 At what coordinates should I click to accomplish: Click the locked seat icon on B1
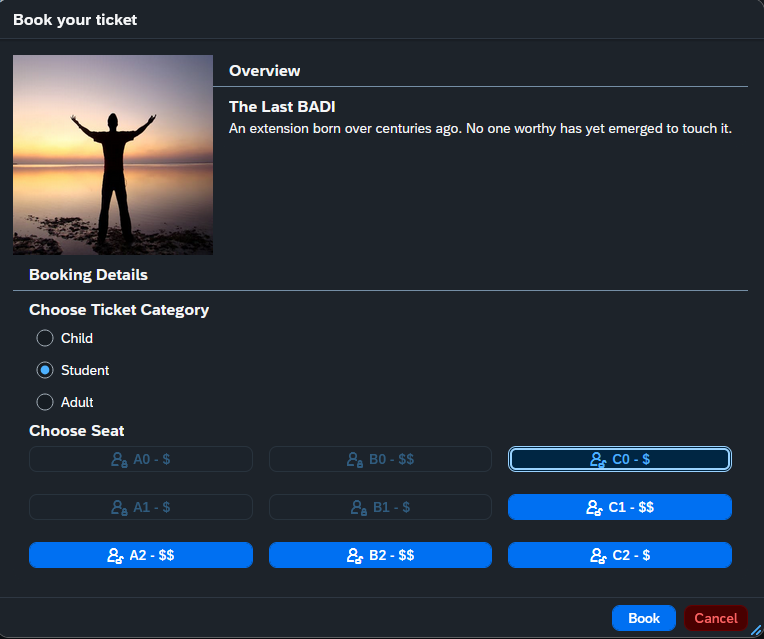tap(358, 508)
